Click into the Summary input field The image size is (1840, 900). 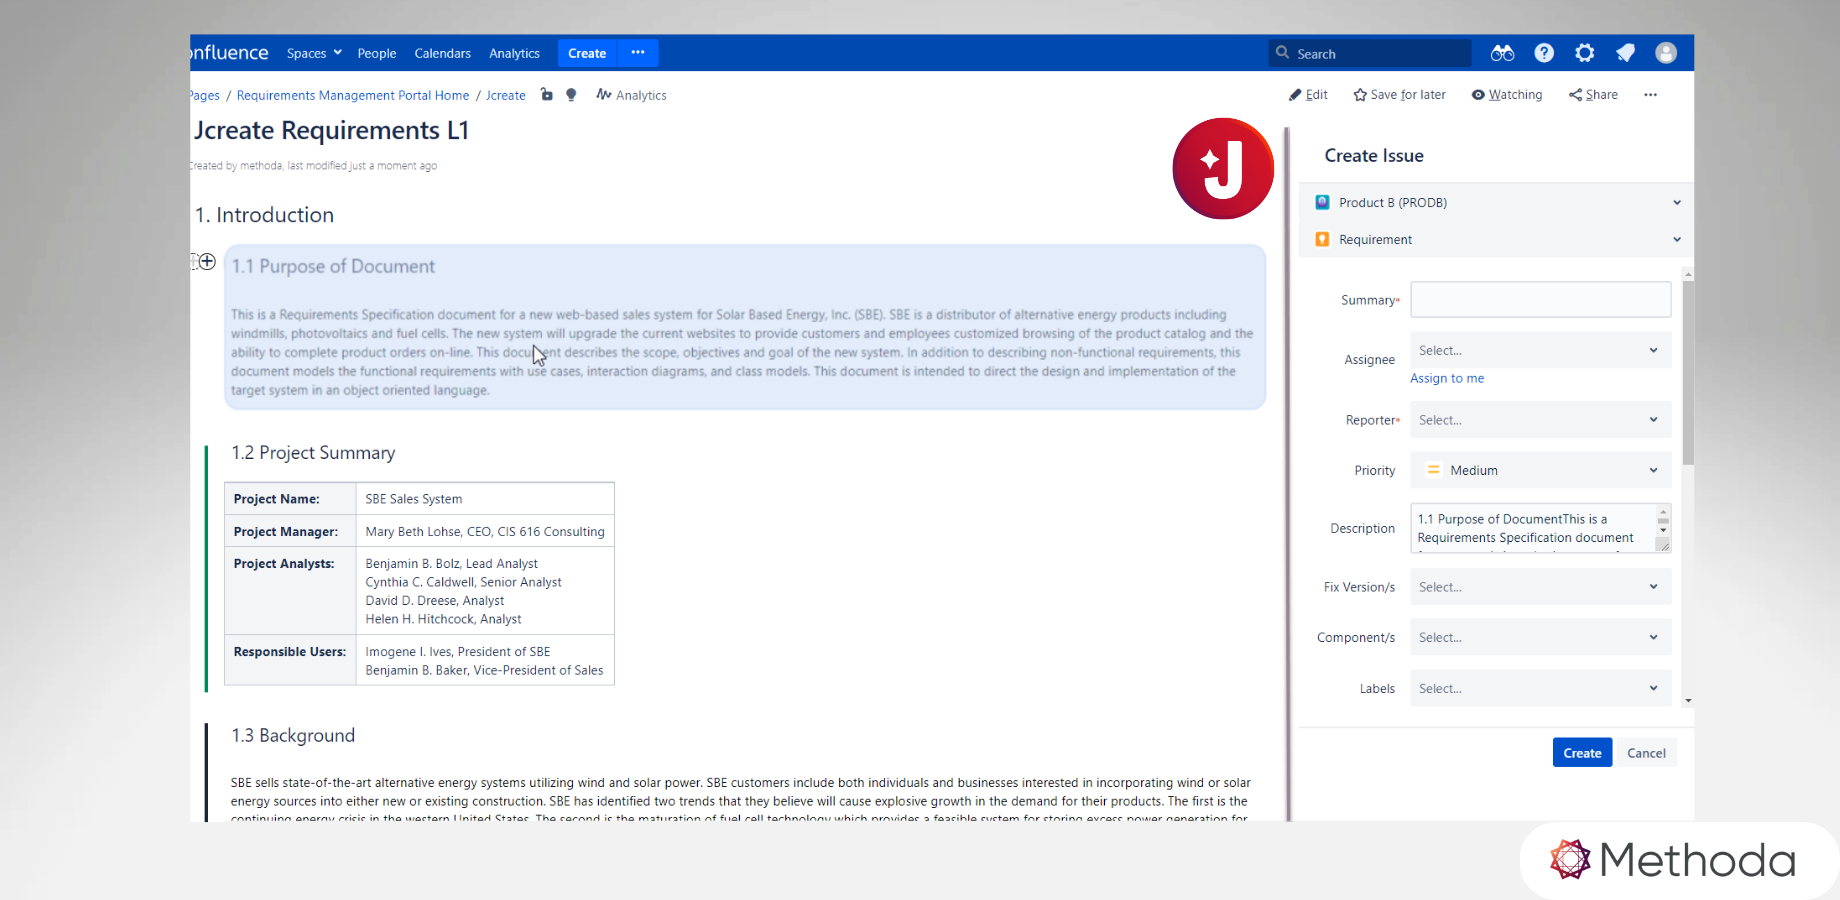click(1540, 299)
